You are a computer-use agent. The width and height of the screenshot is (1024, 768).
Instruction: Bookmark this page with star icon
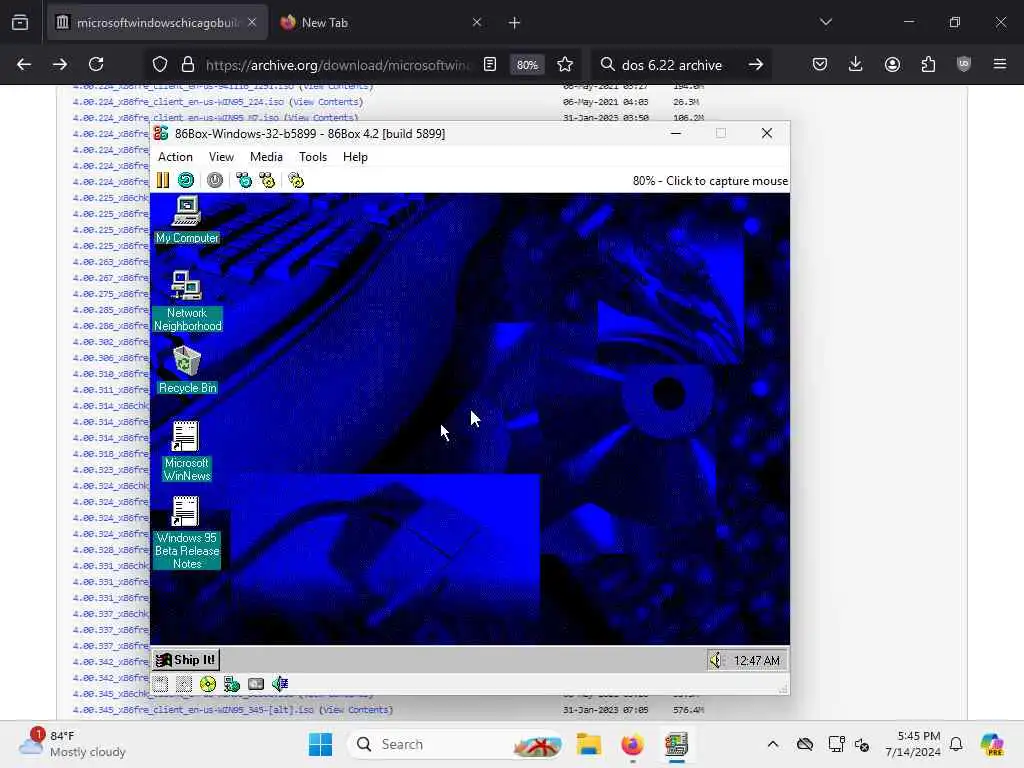(565, 64)
